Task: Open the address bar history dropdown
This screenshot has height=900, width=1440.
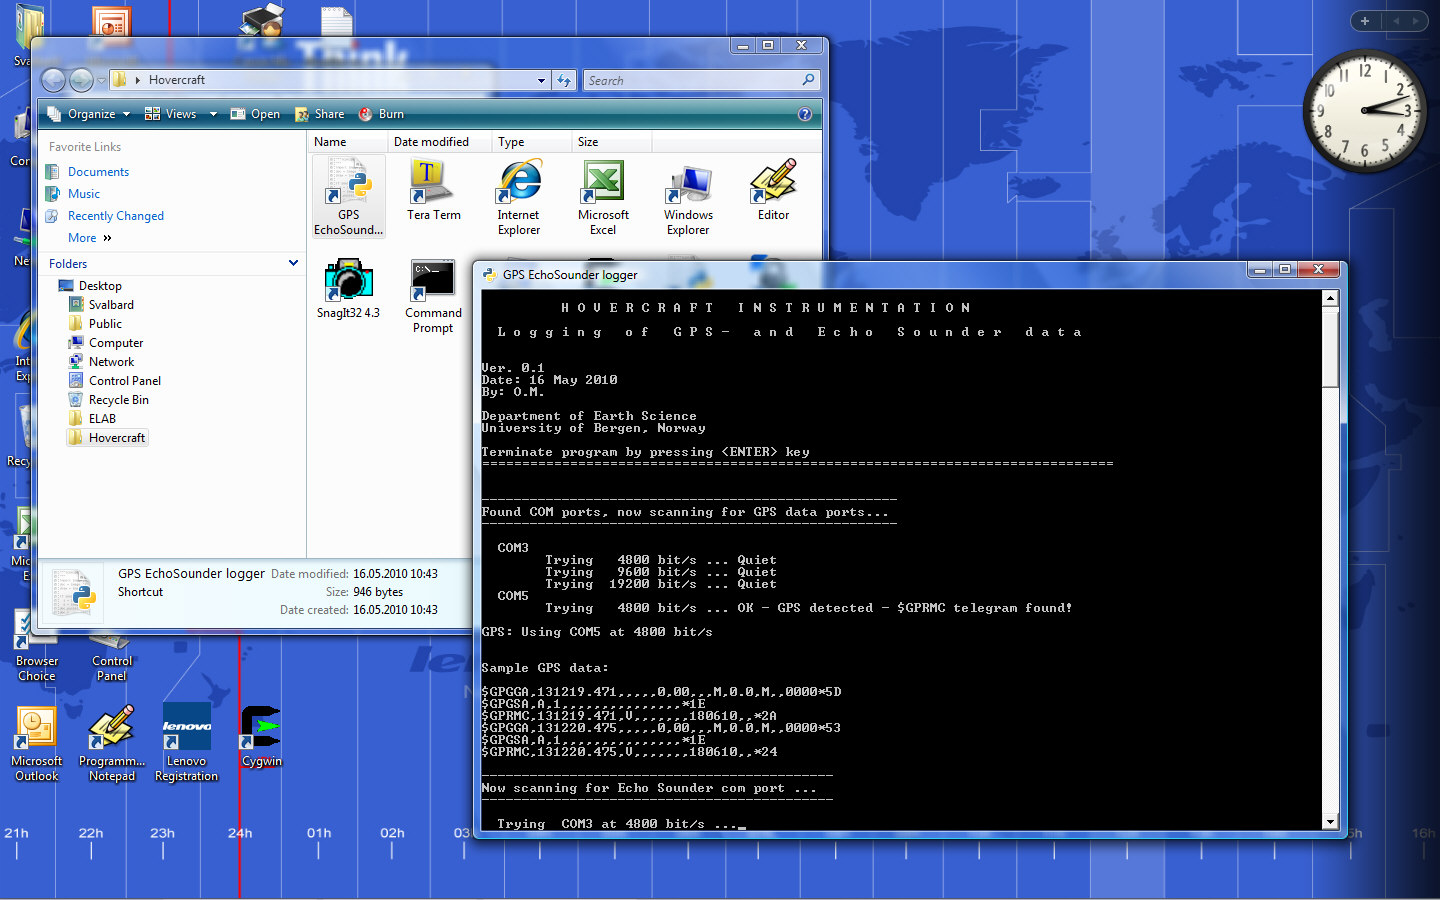Action: [x=541, y=80]
